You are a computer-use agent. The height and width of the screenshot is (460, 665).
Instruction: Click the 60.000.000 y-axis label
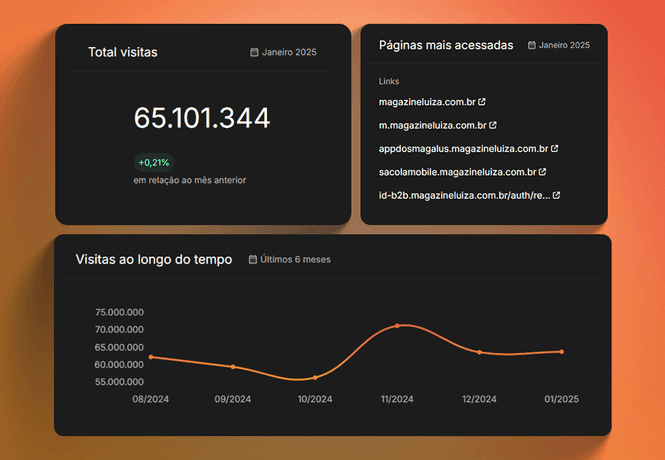point(119,365)
